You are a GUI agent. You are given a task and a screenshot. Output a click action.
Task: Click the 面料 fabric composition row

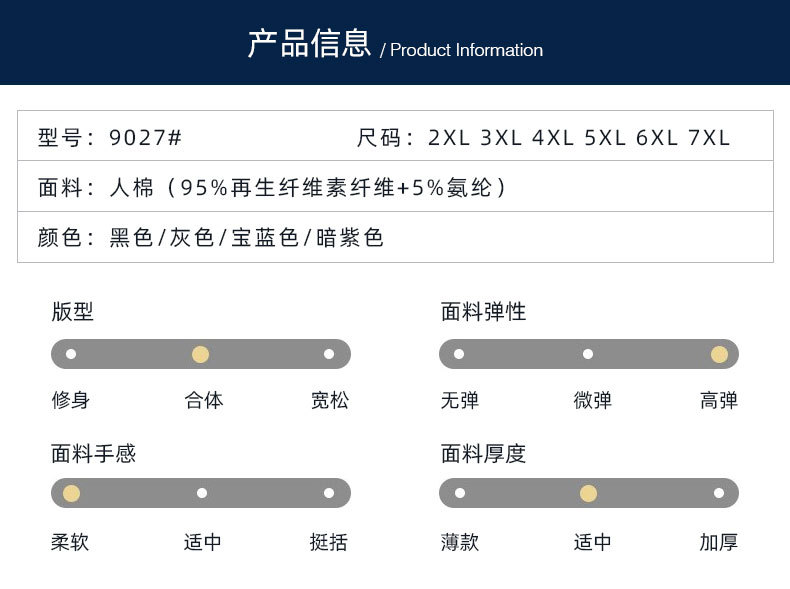click(x=396, y=186)
